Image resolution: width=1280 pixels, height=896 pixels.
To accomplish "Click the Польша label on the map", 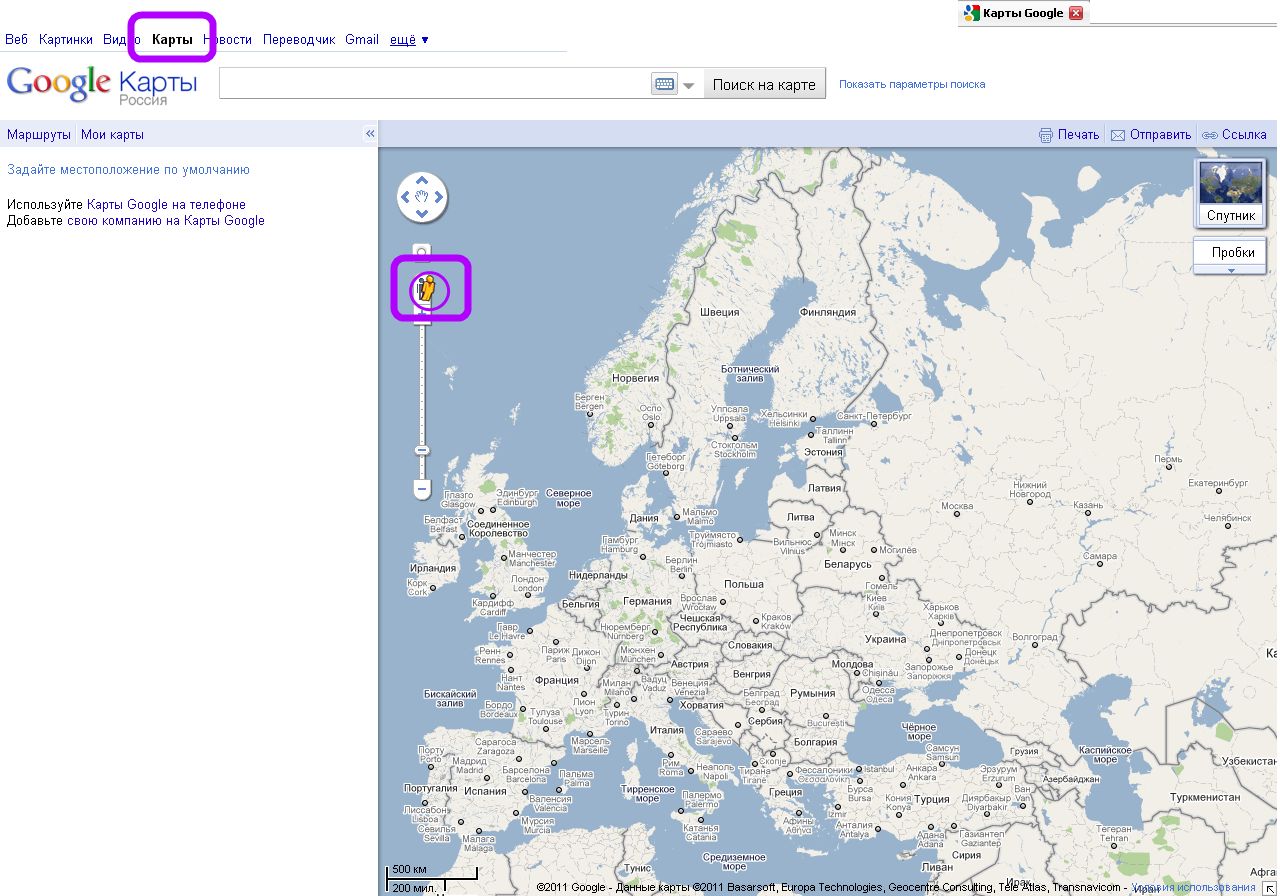I will [x=743, y=584].
